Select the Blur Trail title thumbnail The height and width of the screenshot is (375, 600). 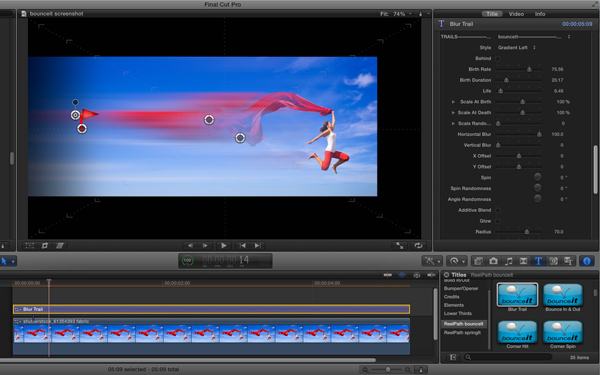coord(517,295)
